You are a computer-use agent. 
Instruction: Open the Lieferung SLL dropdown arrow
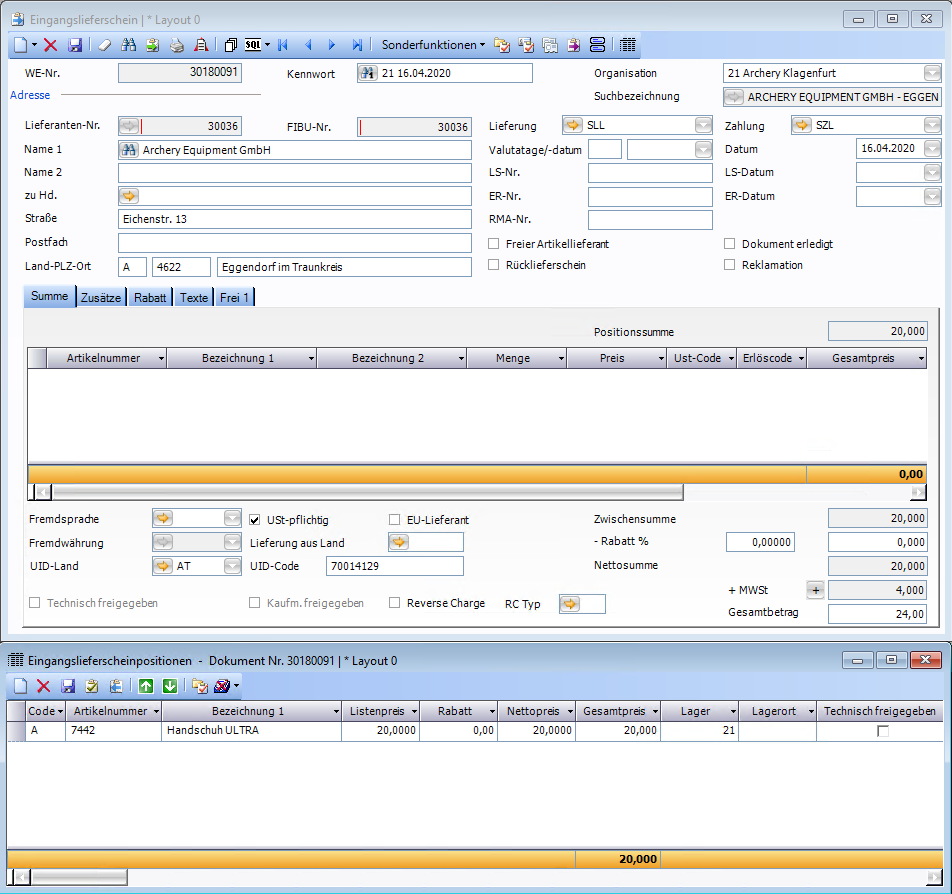[x=702, y=126]
